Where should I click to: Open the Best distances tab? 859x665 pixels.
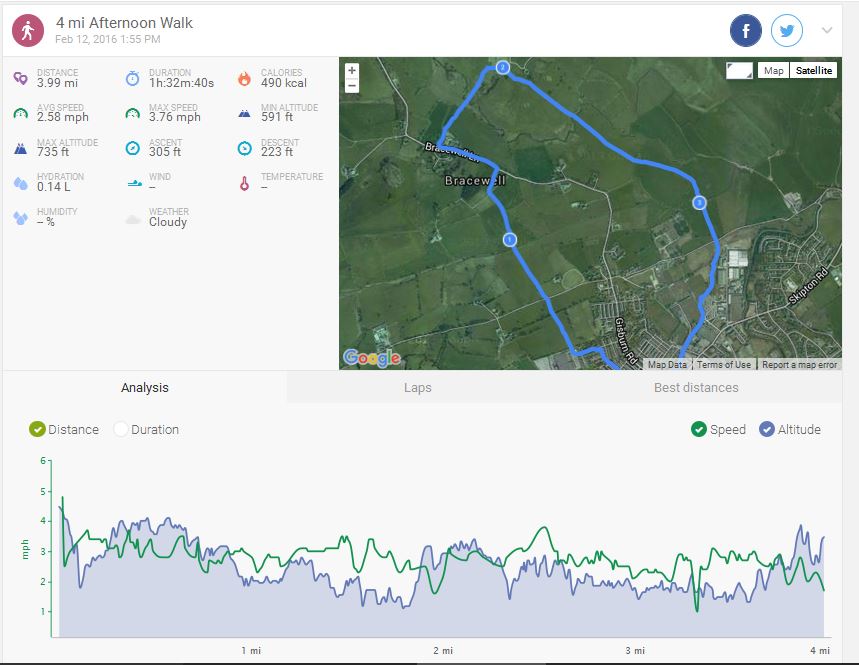[696, 387]
